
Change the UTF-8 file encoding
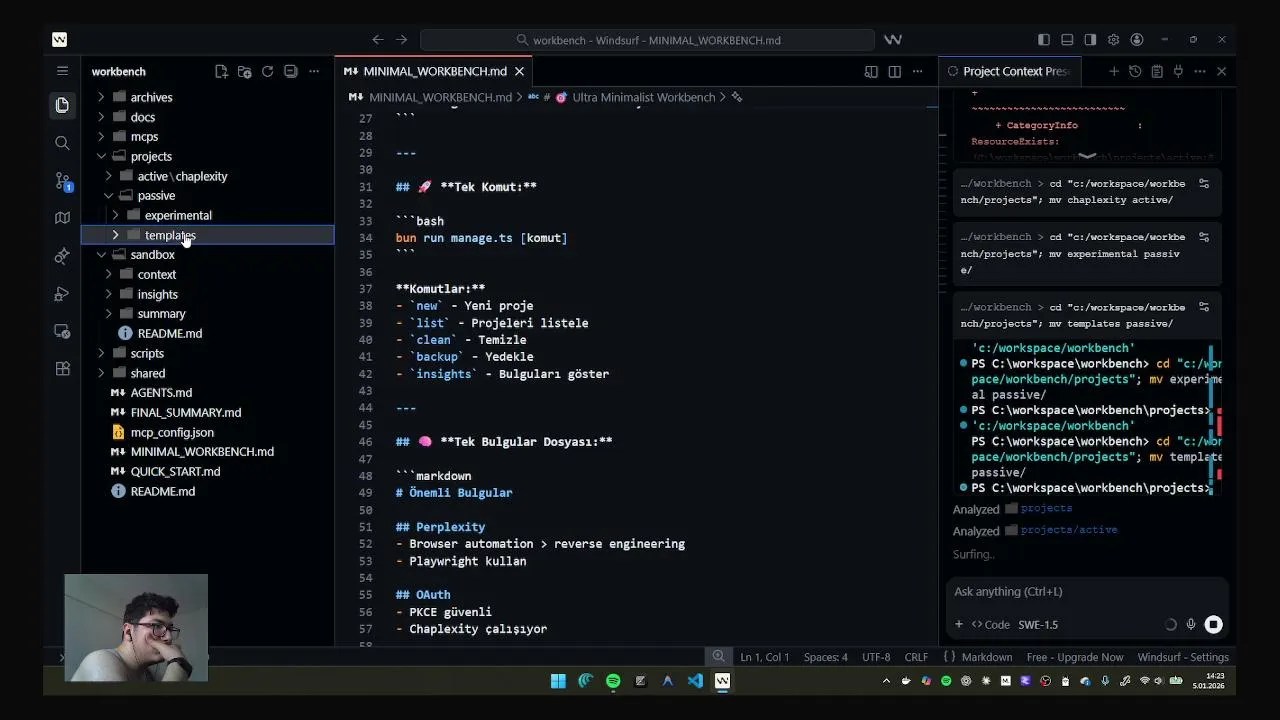(876, 657)
